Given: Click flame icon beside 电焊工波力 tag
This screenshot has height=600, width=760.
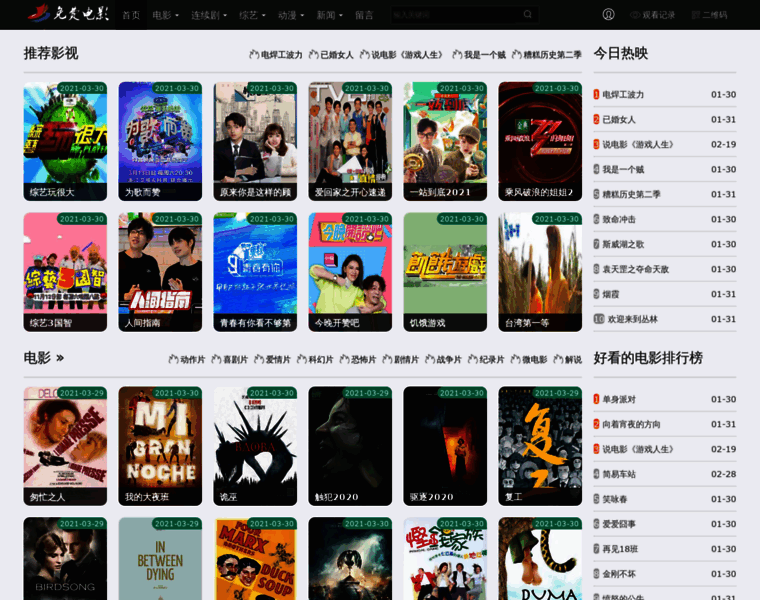Looking at the screenshot, I should coord(254,54).
